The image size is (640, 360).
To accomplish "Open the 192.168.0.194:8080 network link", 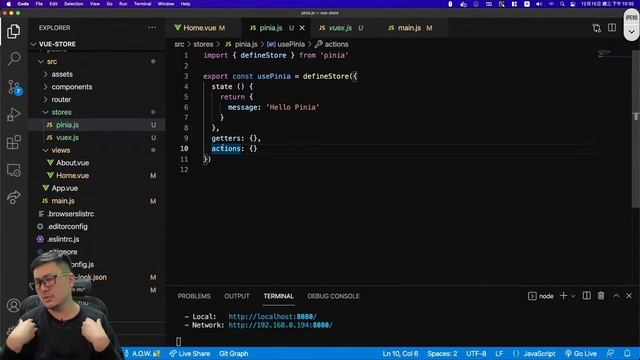I will [x=280, y=325].
